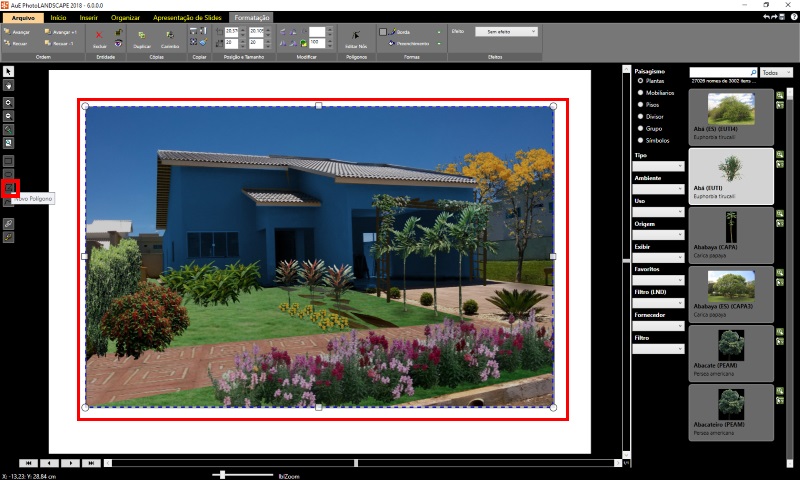Click the zoom slider handle at bottom
Image resolution: width=800 pixels, height=480 pixels.
(x=222, y=475)
